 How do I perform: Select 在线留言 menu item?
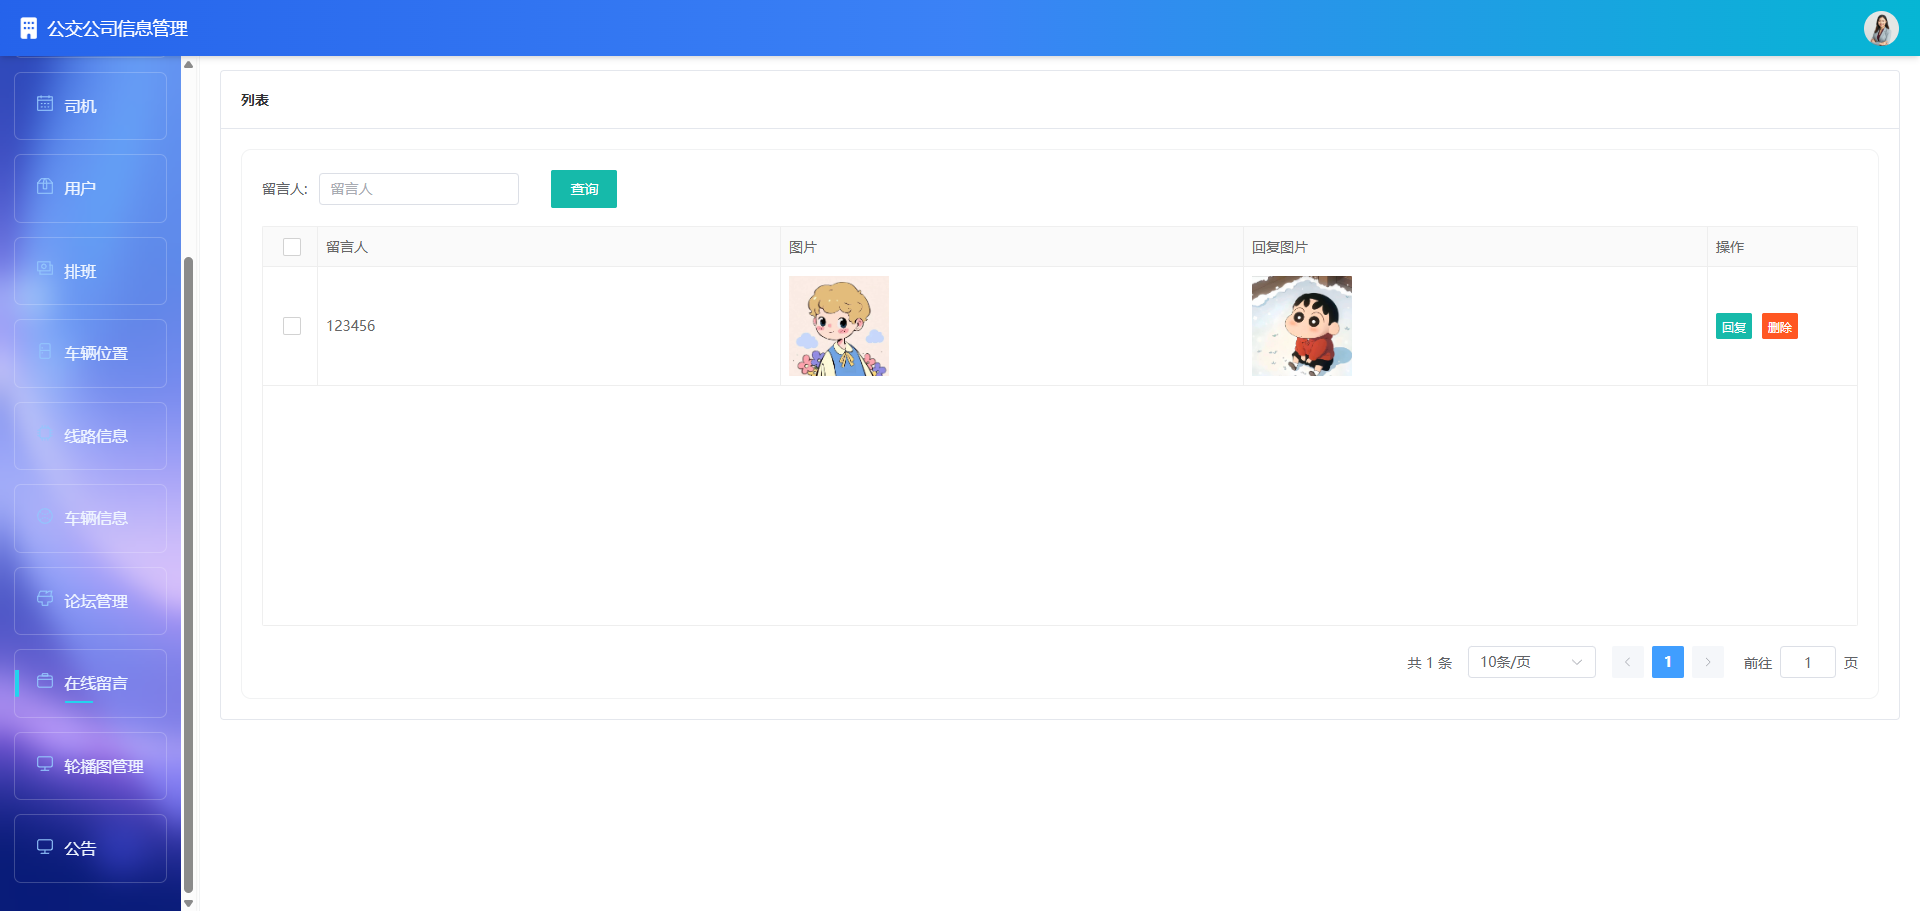tap(90, 683)
